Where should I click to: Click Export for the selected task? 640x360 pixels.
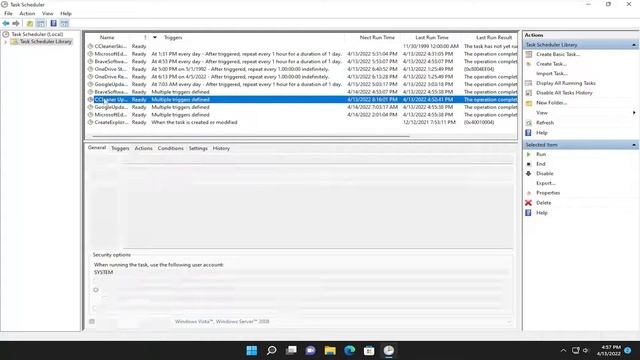(x=546, y=184)
